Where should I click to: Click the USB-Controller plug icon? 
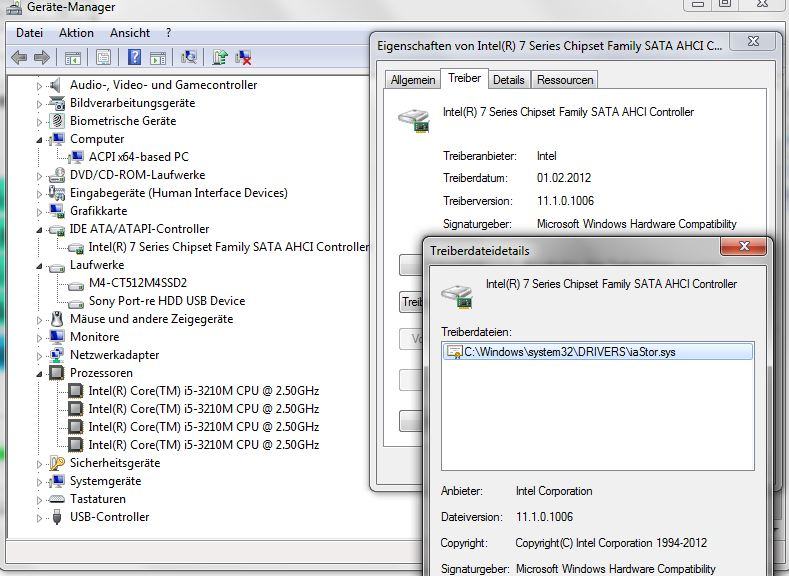(x=57, y=517)
